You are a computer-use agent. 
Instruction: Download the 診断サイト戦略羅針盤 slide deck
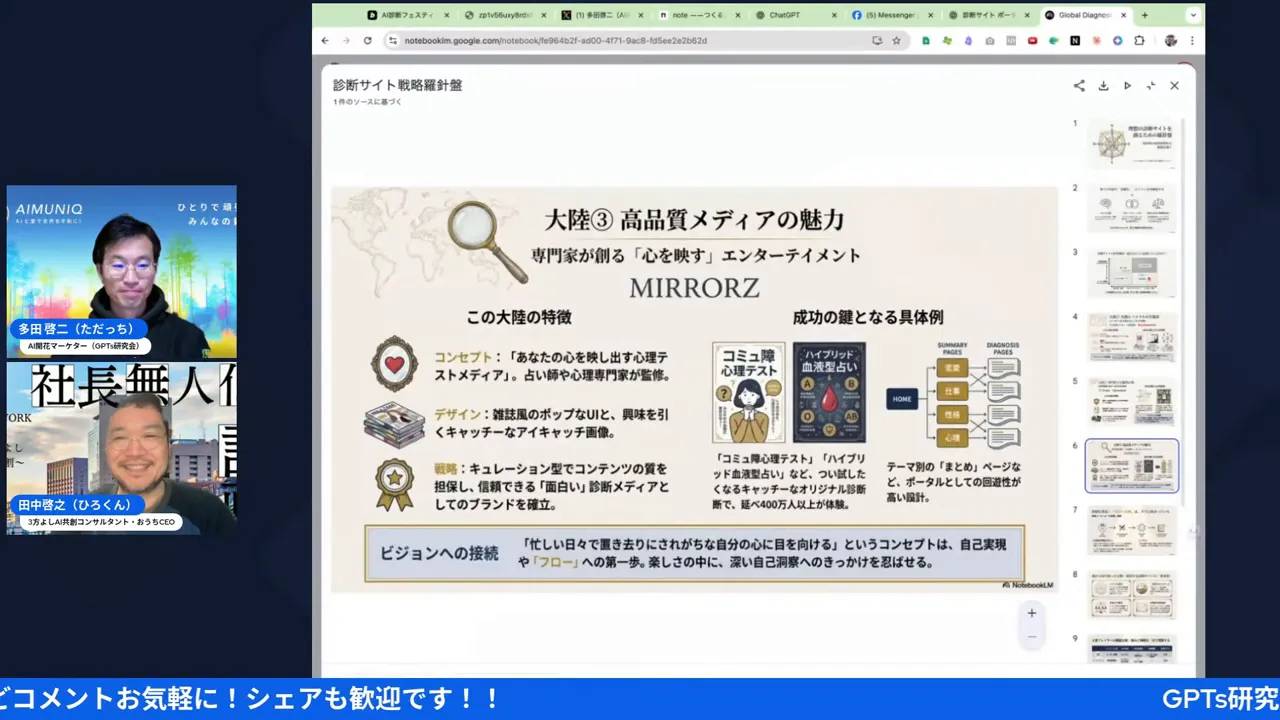click(1103, 86)
